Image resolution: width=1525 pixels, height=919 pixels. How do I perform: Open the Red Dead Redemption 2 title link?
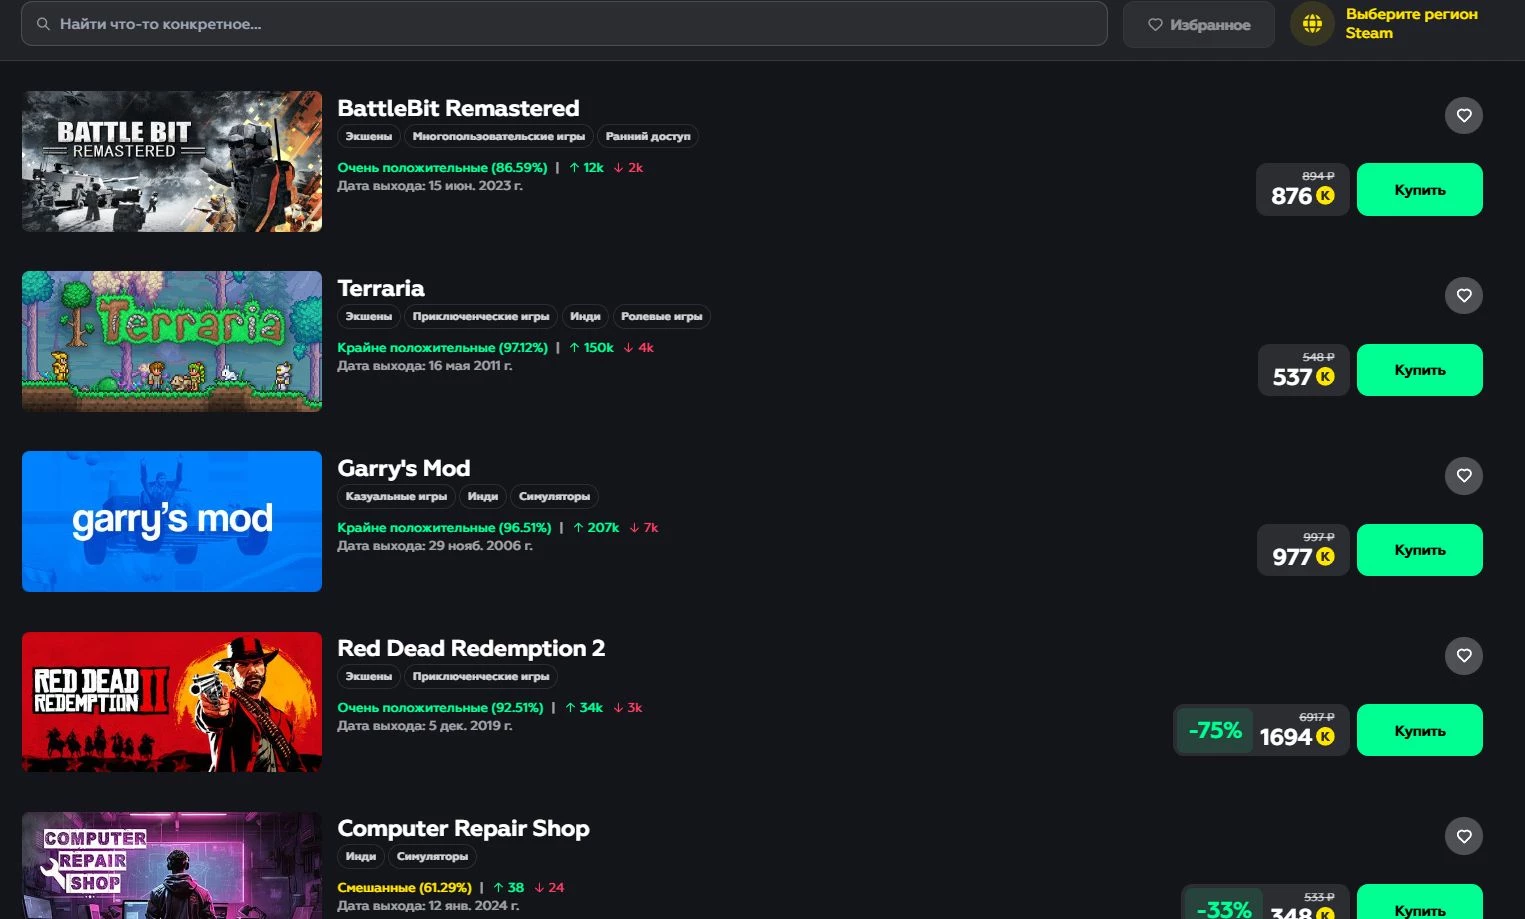[x=471, y=648]
